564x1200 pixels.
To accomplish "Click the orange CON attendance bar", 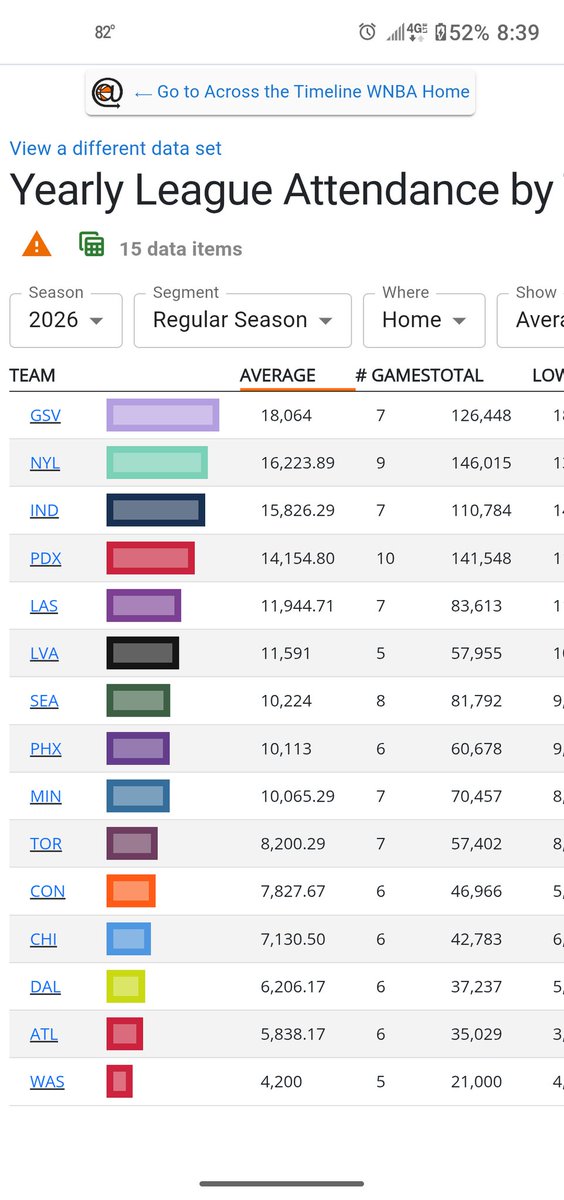I will (x=131, y=891).
